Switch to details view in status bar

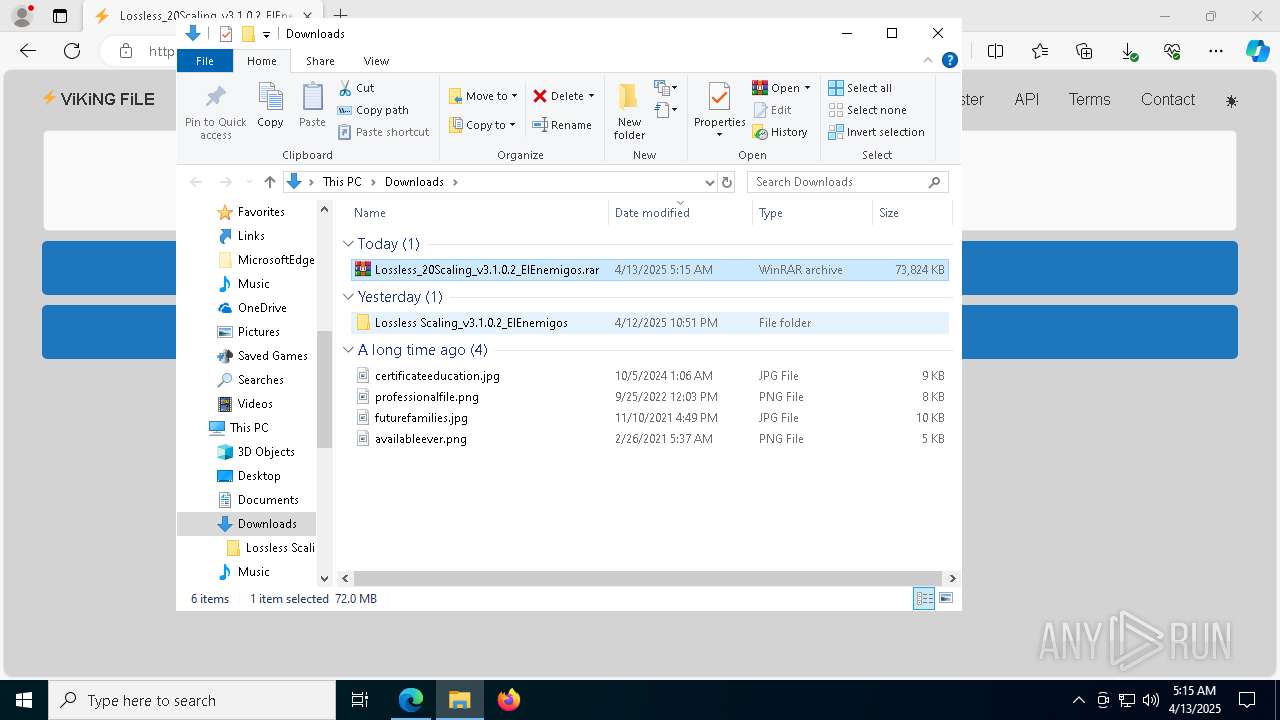[924, 598]
